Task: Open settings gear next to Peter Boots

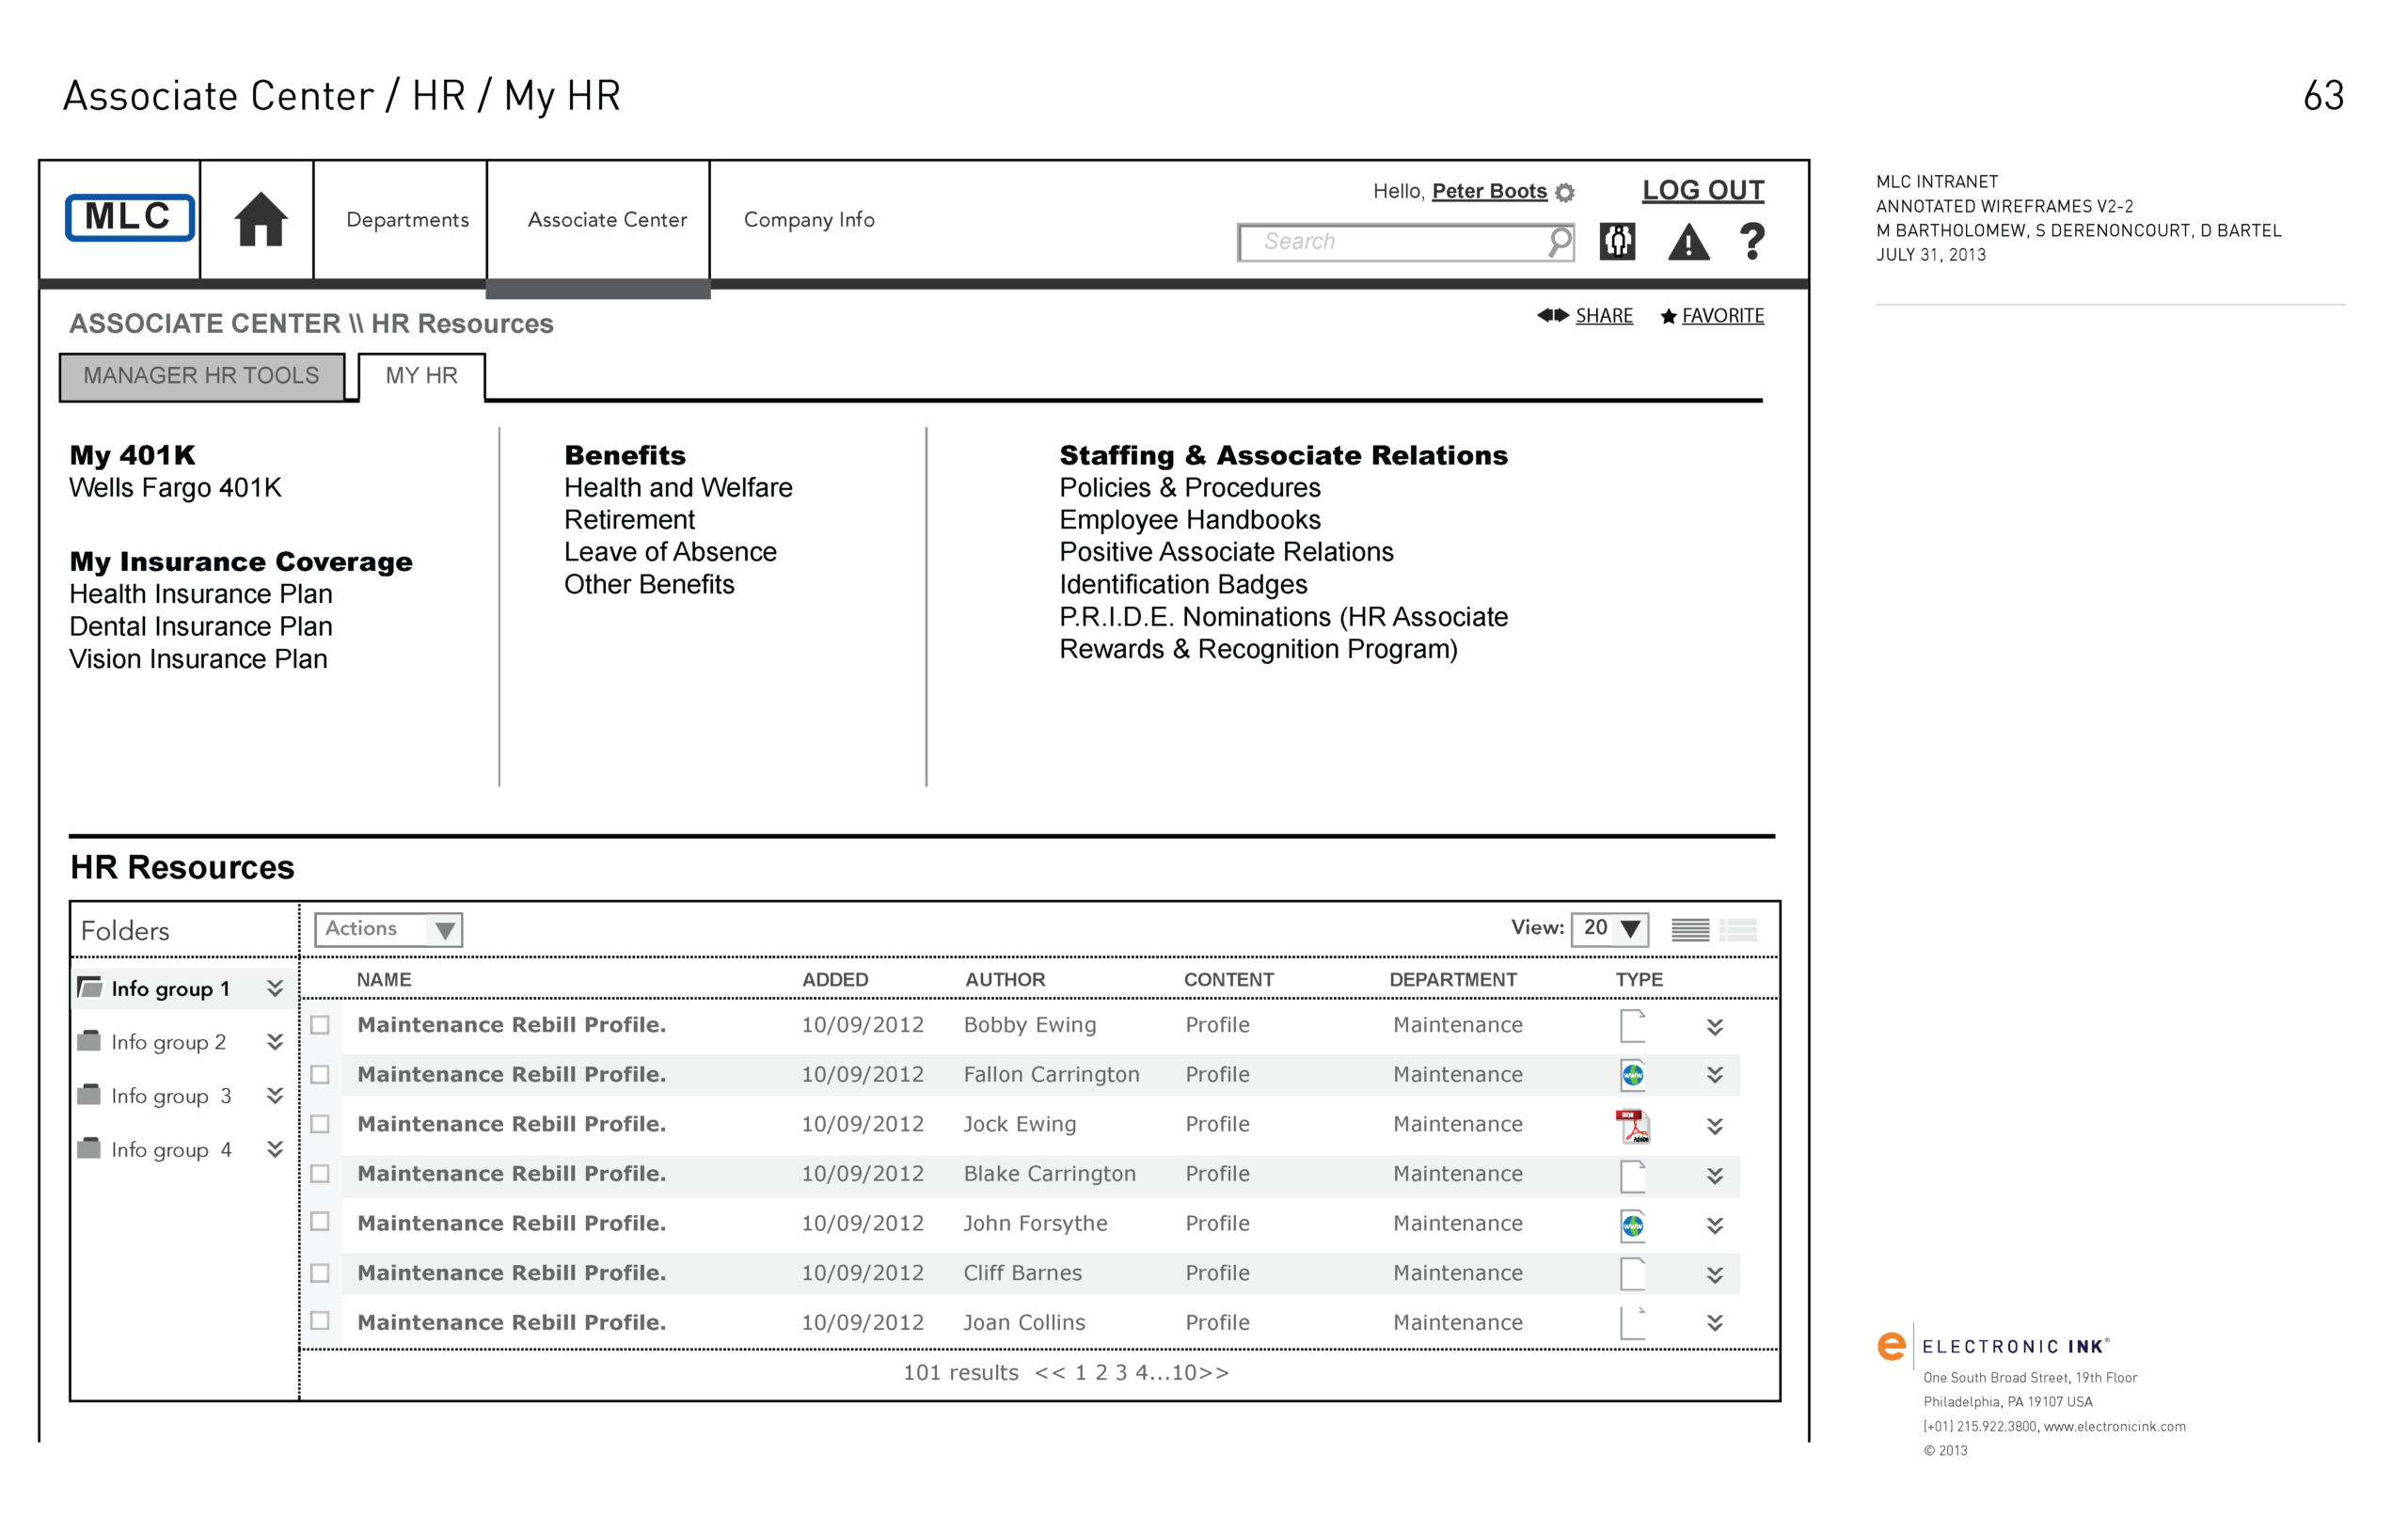Action: (x=1565, y=193)
